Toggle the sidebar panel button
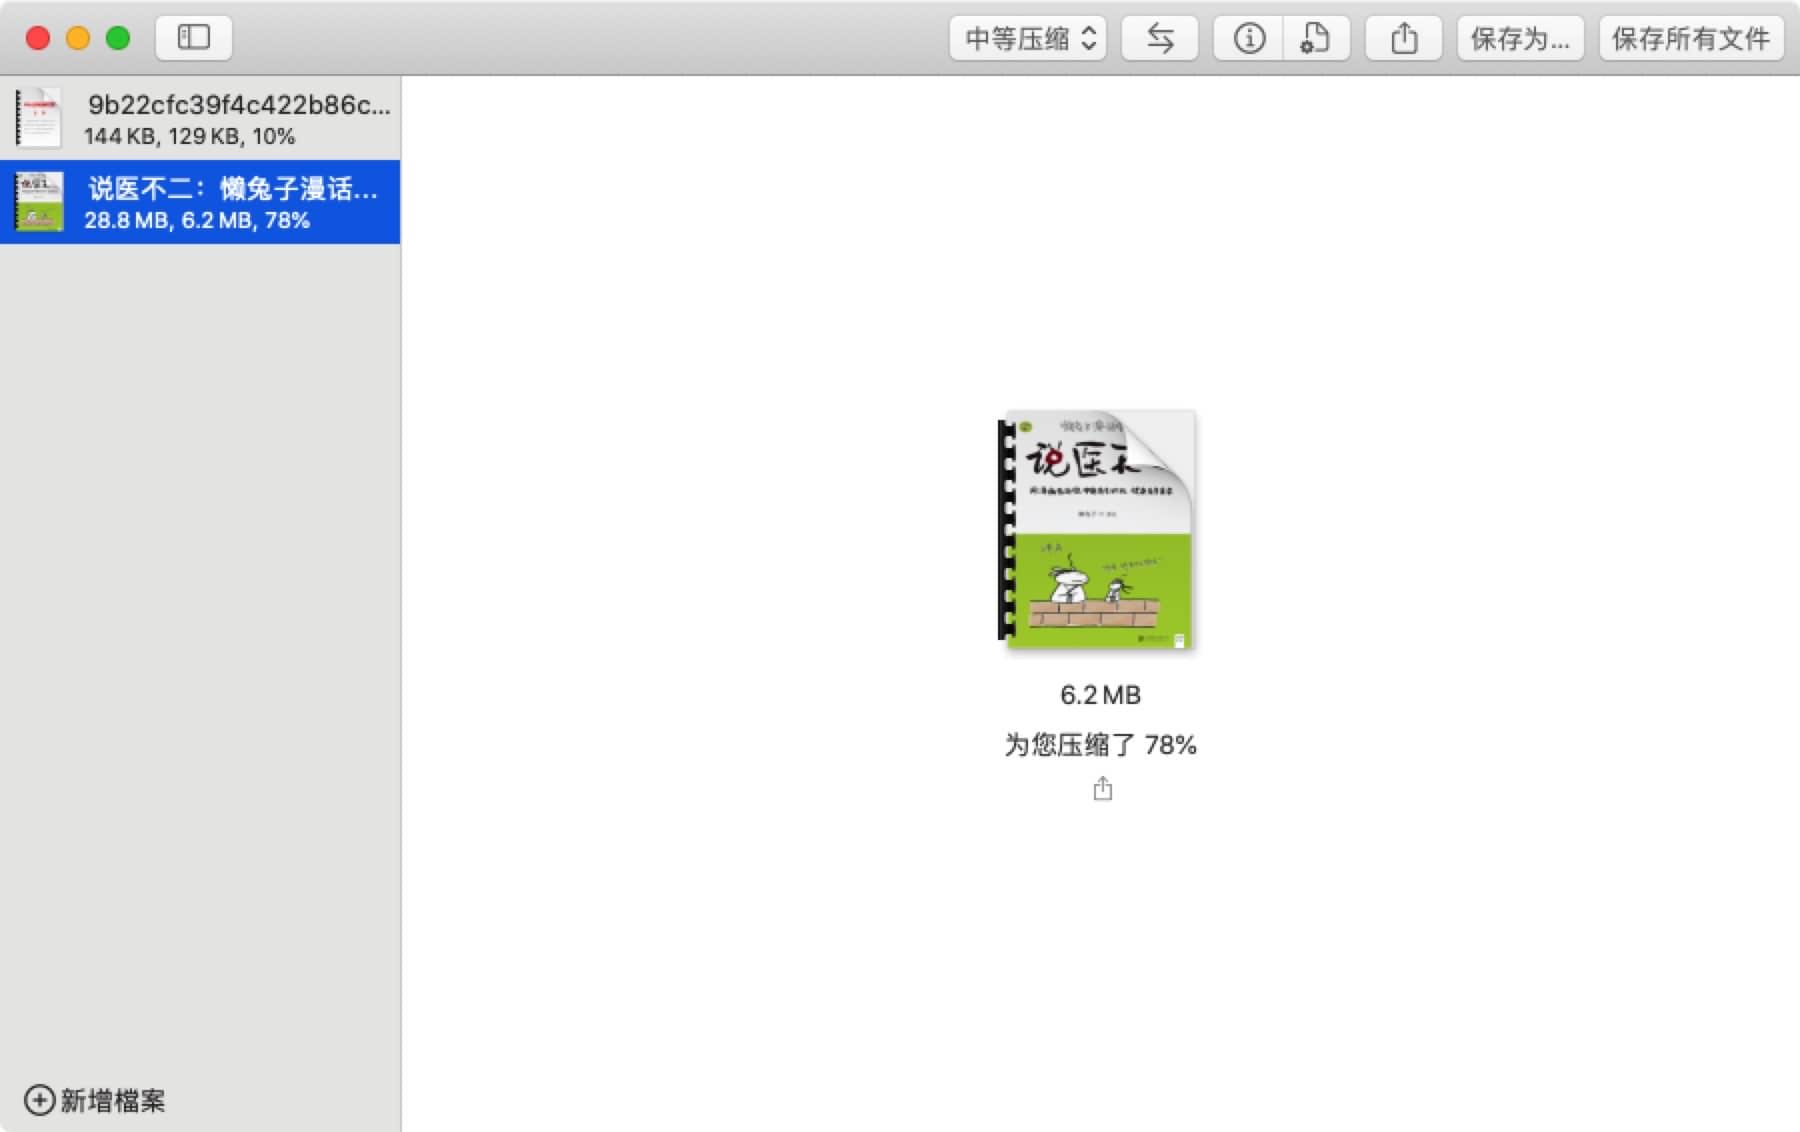 pos(194,38)
